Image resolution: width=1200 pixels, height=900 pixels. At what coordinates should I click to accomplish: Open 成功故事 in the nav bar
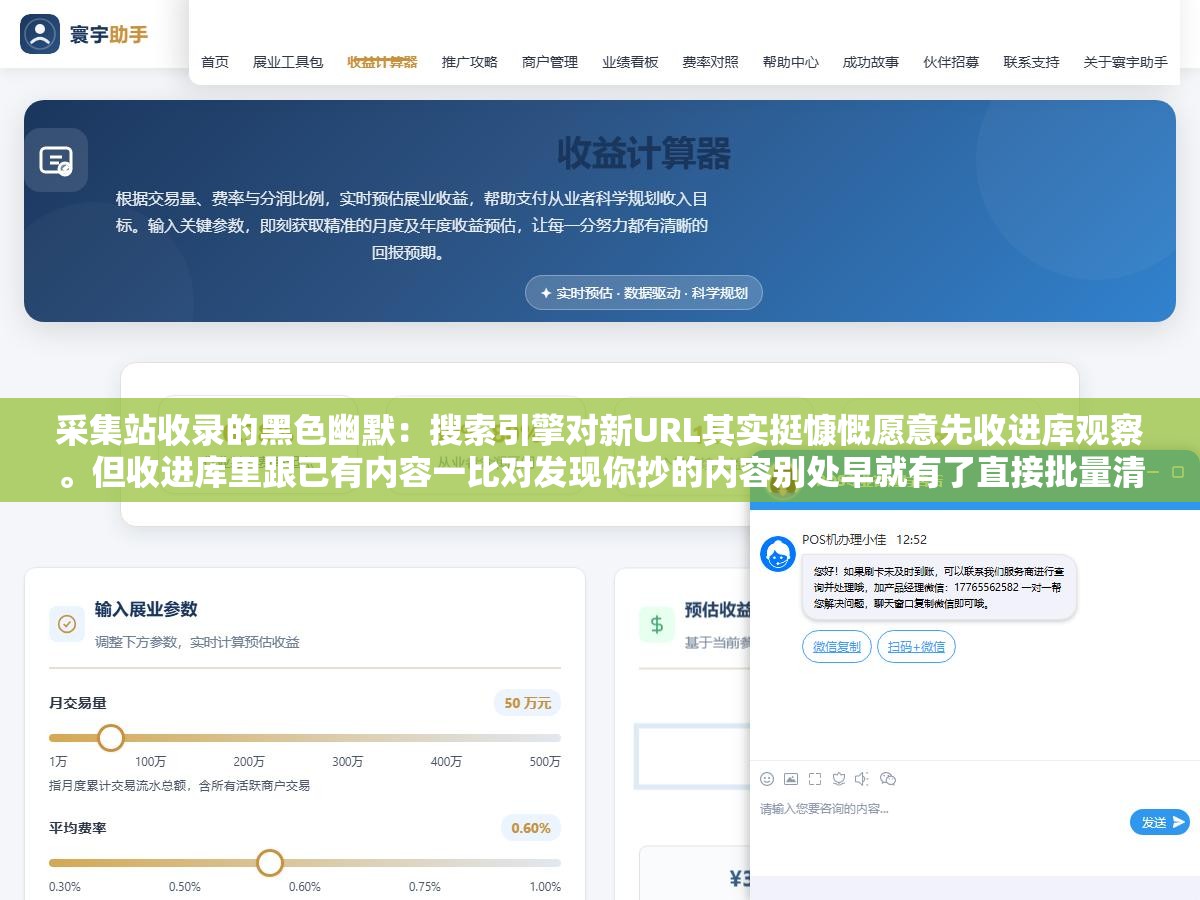(871, 62)
